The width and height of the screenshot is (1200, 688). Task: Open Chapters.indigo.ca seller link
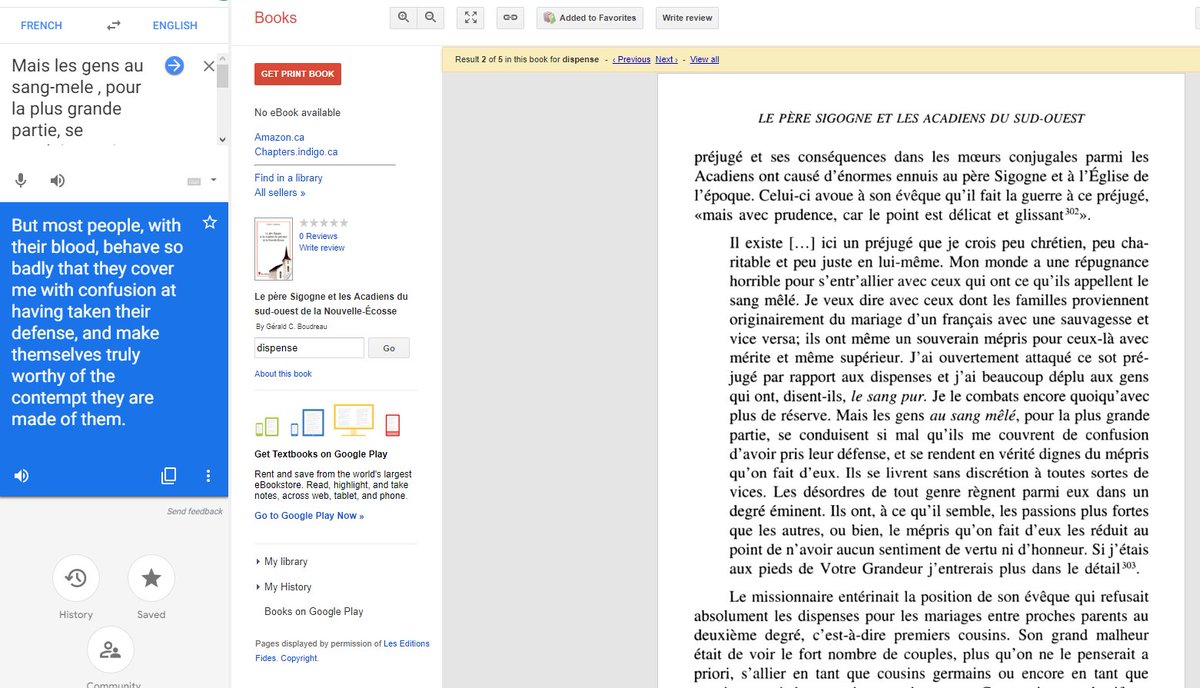pos(296,152)
